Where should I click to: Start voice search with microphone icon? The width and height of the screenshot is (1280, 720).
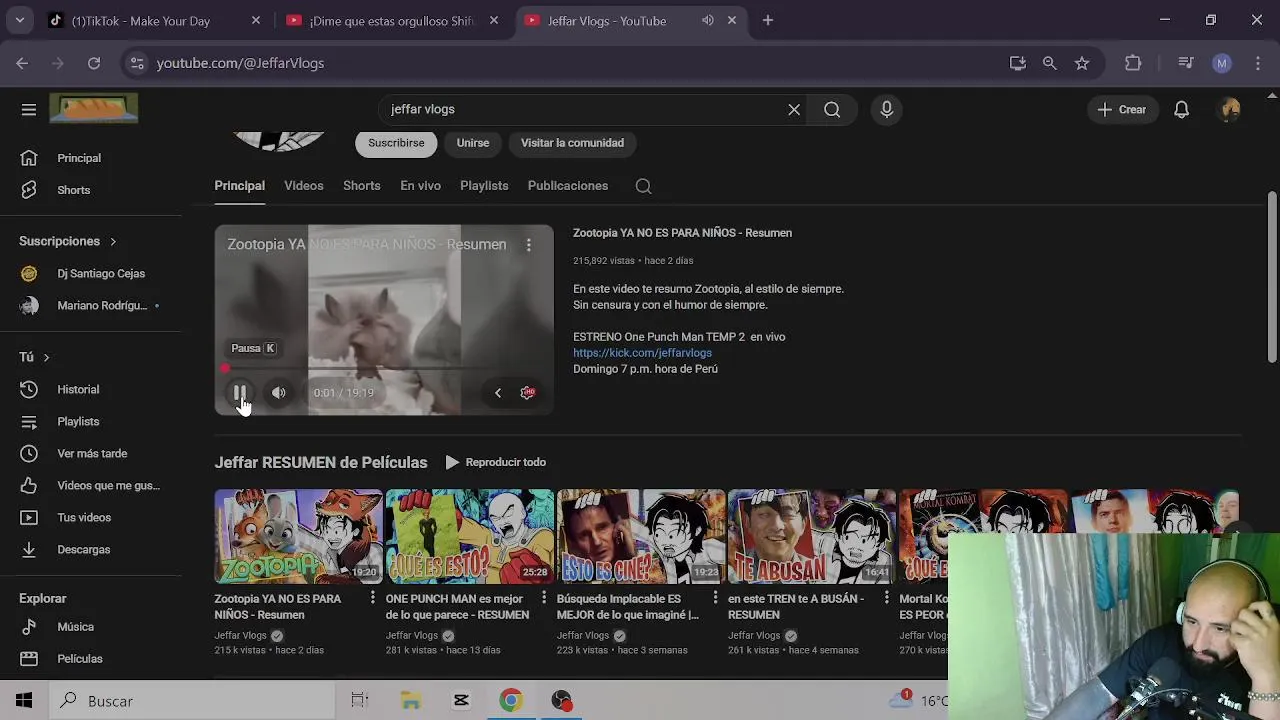pyautogui.click(x=886, y=110)
